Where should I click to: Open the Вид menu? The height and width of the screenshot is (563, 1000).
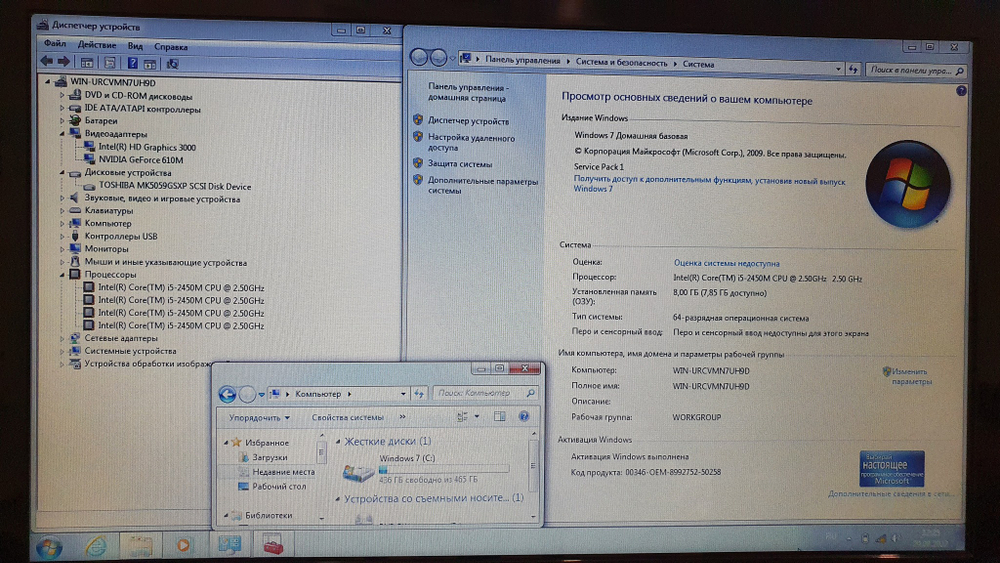(x=135, y=46)
